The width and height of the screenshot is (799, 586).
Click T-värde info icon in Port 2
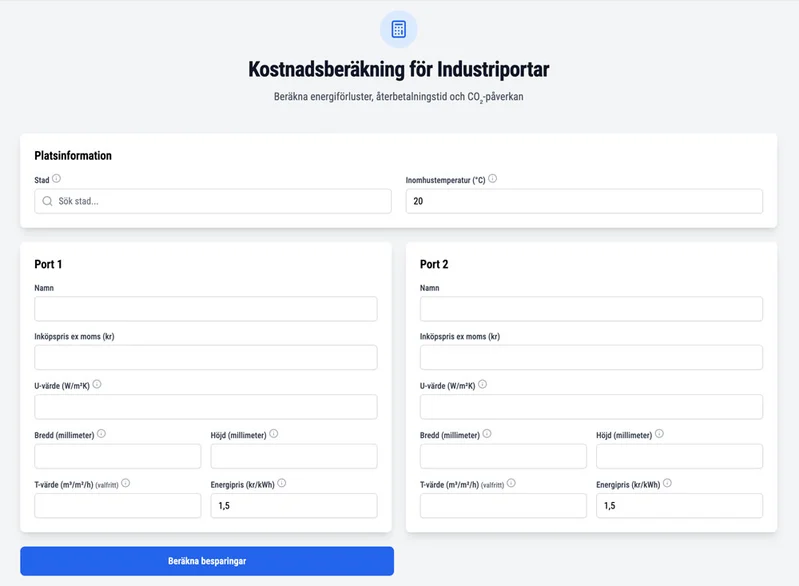511,483
